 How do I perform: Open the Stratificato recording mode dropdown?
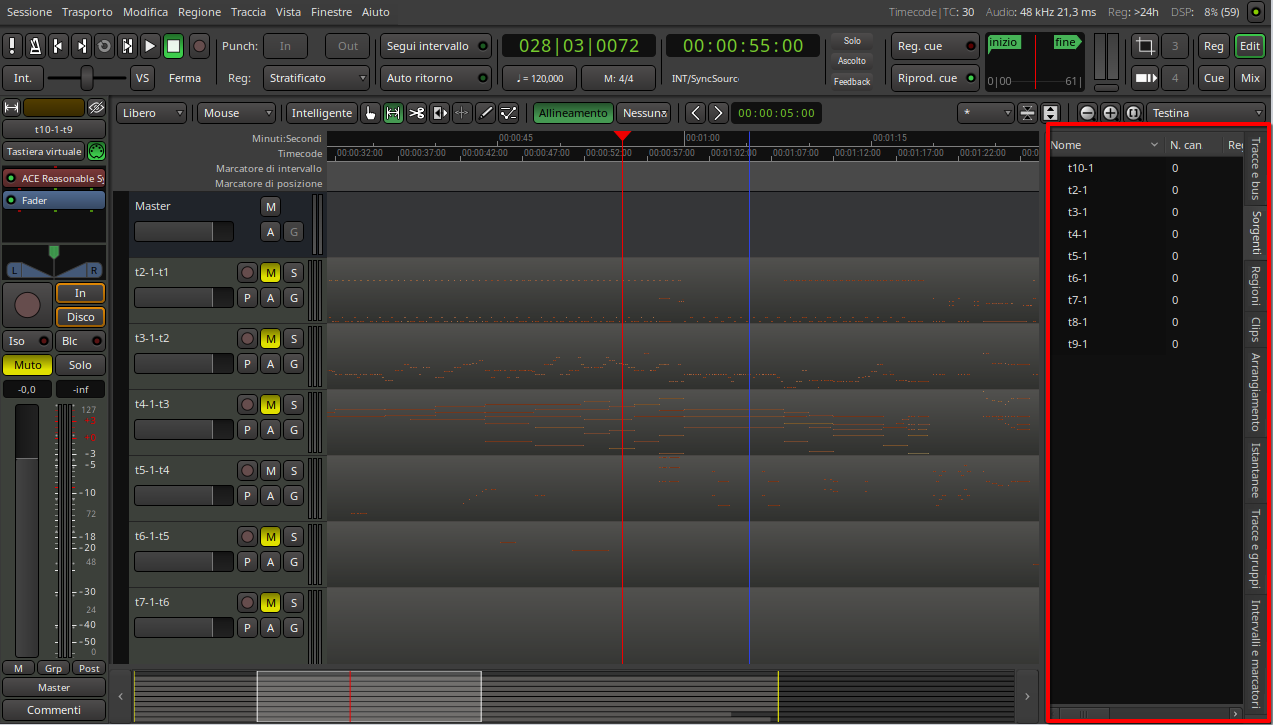[317, 78]
